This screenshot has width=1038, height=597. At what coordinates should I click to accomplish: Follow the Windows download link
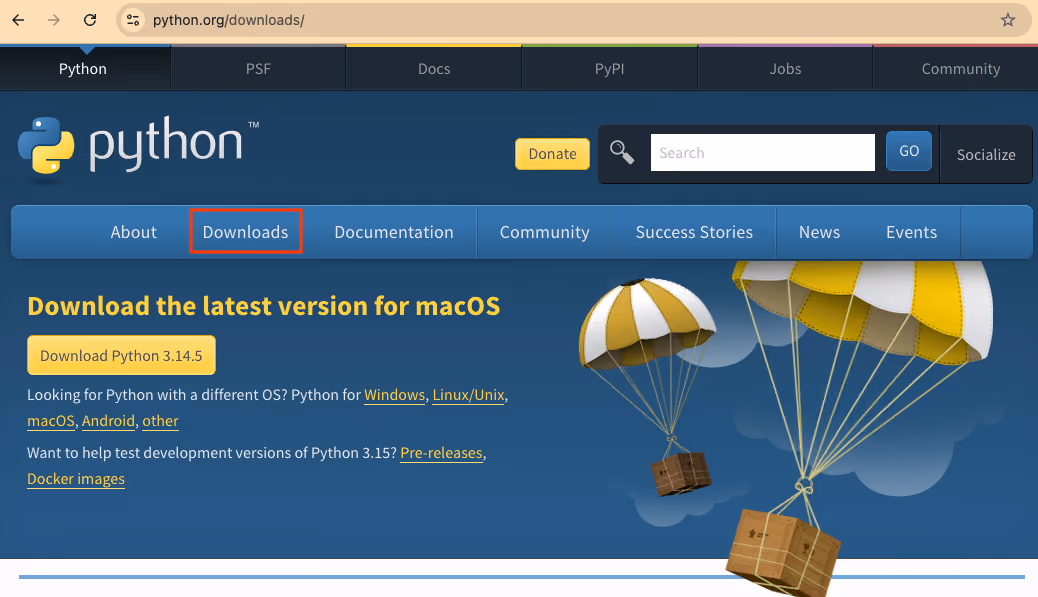coord(395,394)
